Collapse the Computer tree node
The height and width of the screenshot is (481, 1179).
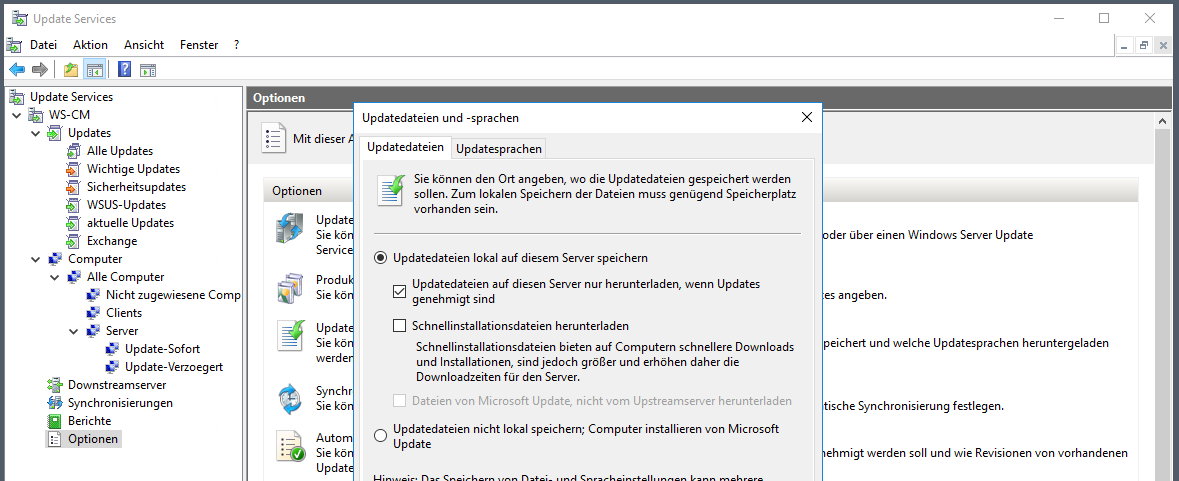click(x=35, y=259)
